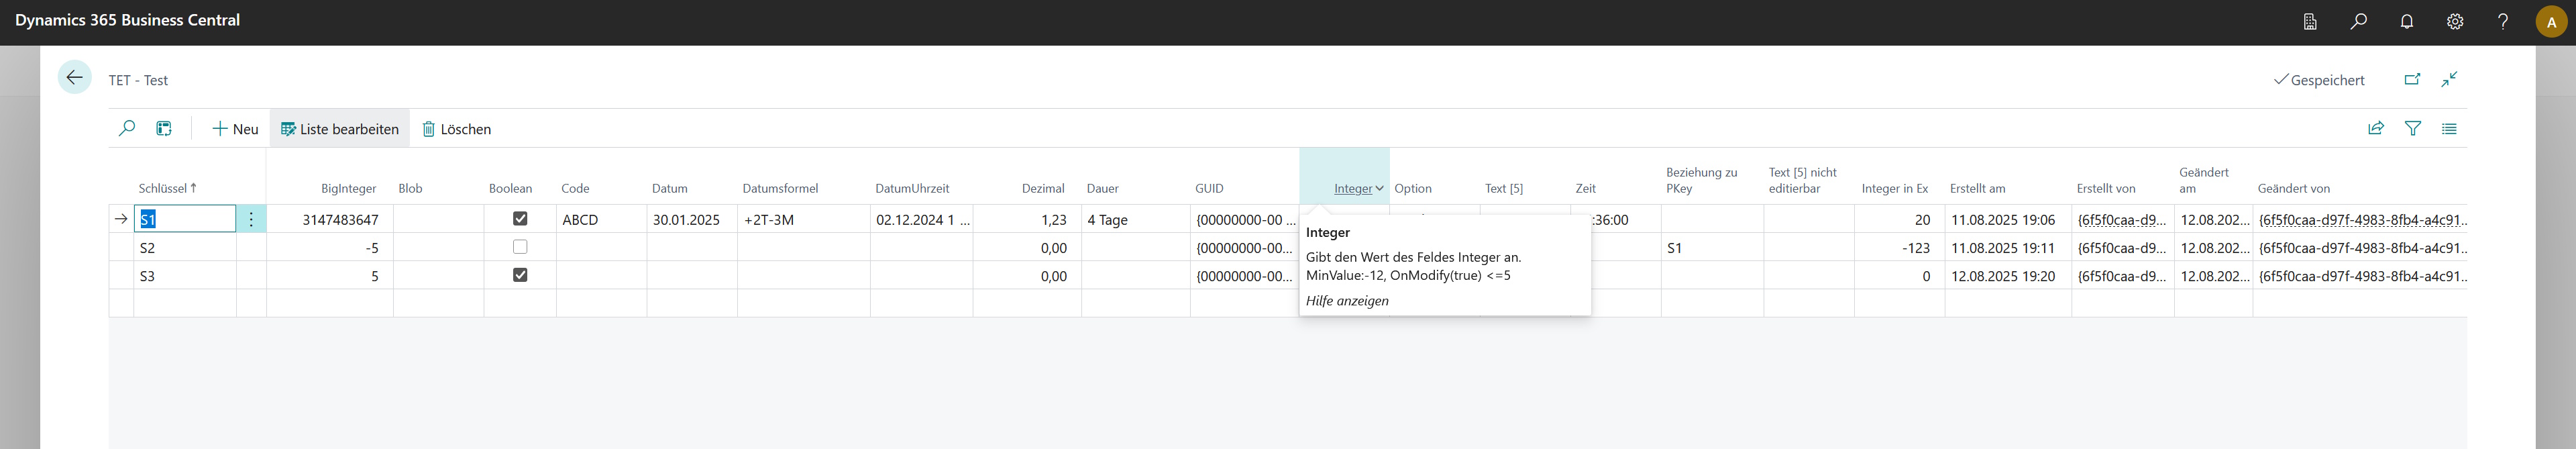Open the share icon in list toolbar
The image size is (2576, 449).
pyautogui.click(x=2376, y=129)
